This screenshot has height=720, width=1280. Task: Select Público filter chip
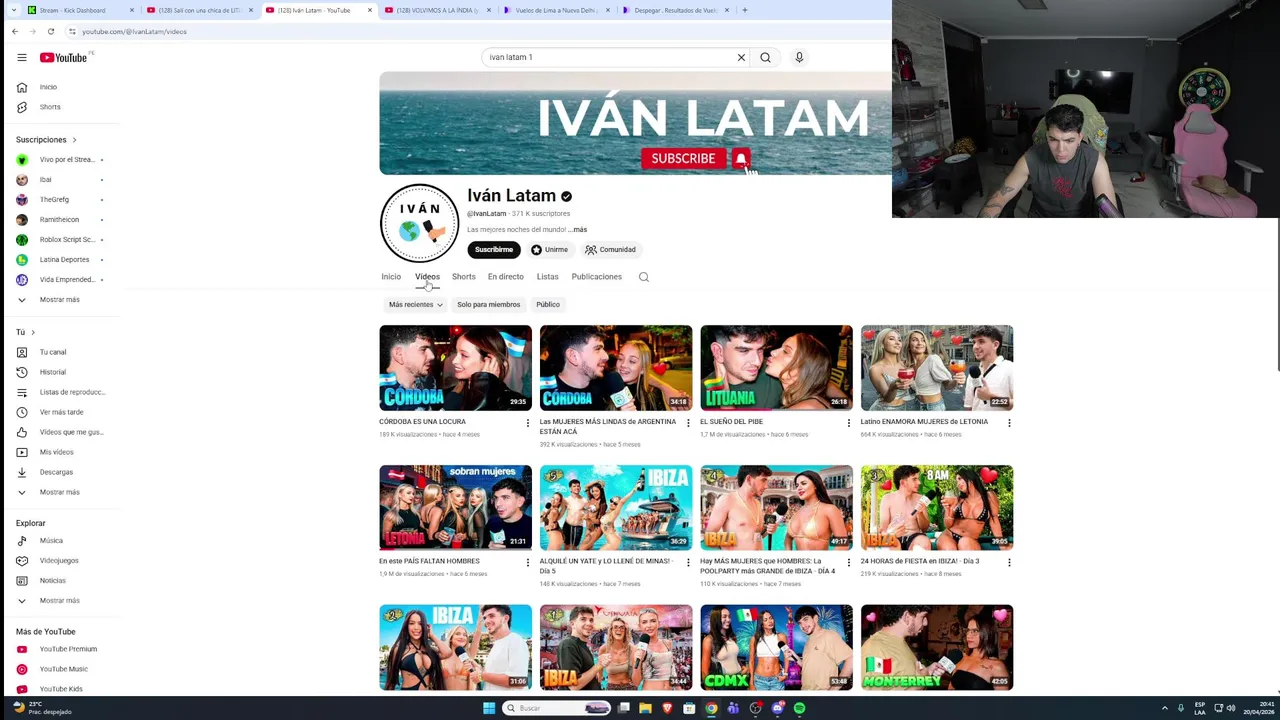(x=548, y=305)
